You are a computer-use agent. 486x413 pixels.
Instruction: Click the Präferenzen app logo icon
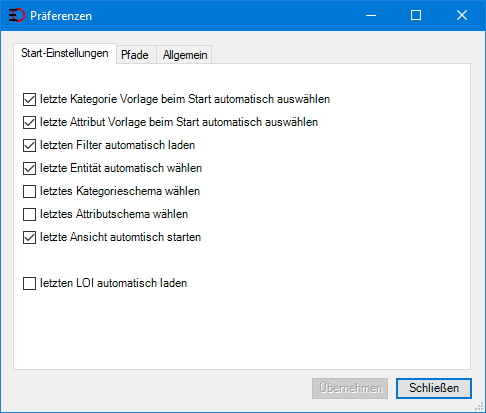coord(17,15)
